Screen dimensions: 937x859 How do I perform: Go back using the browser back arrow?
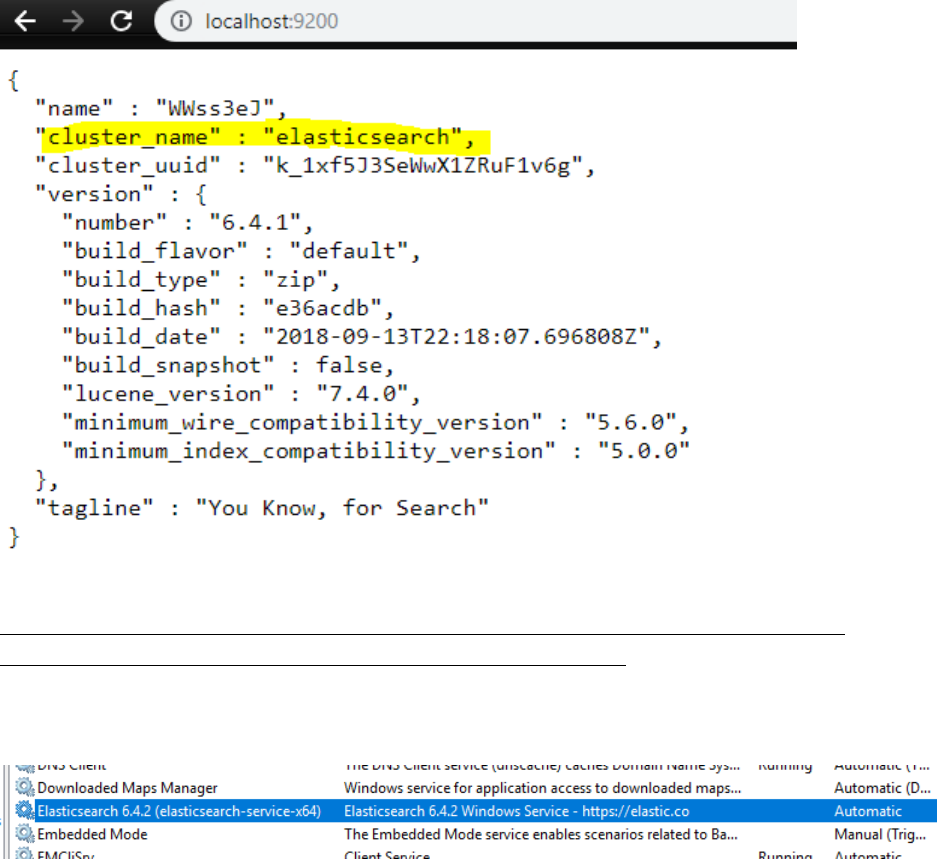25,22
